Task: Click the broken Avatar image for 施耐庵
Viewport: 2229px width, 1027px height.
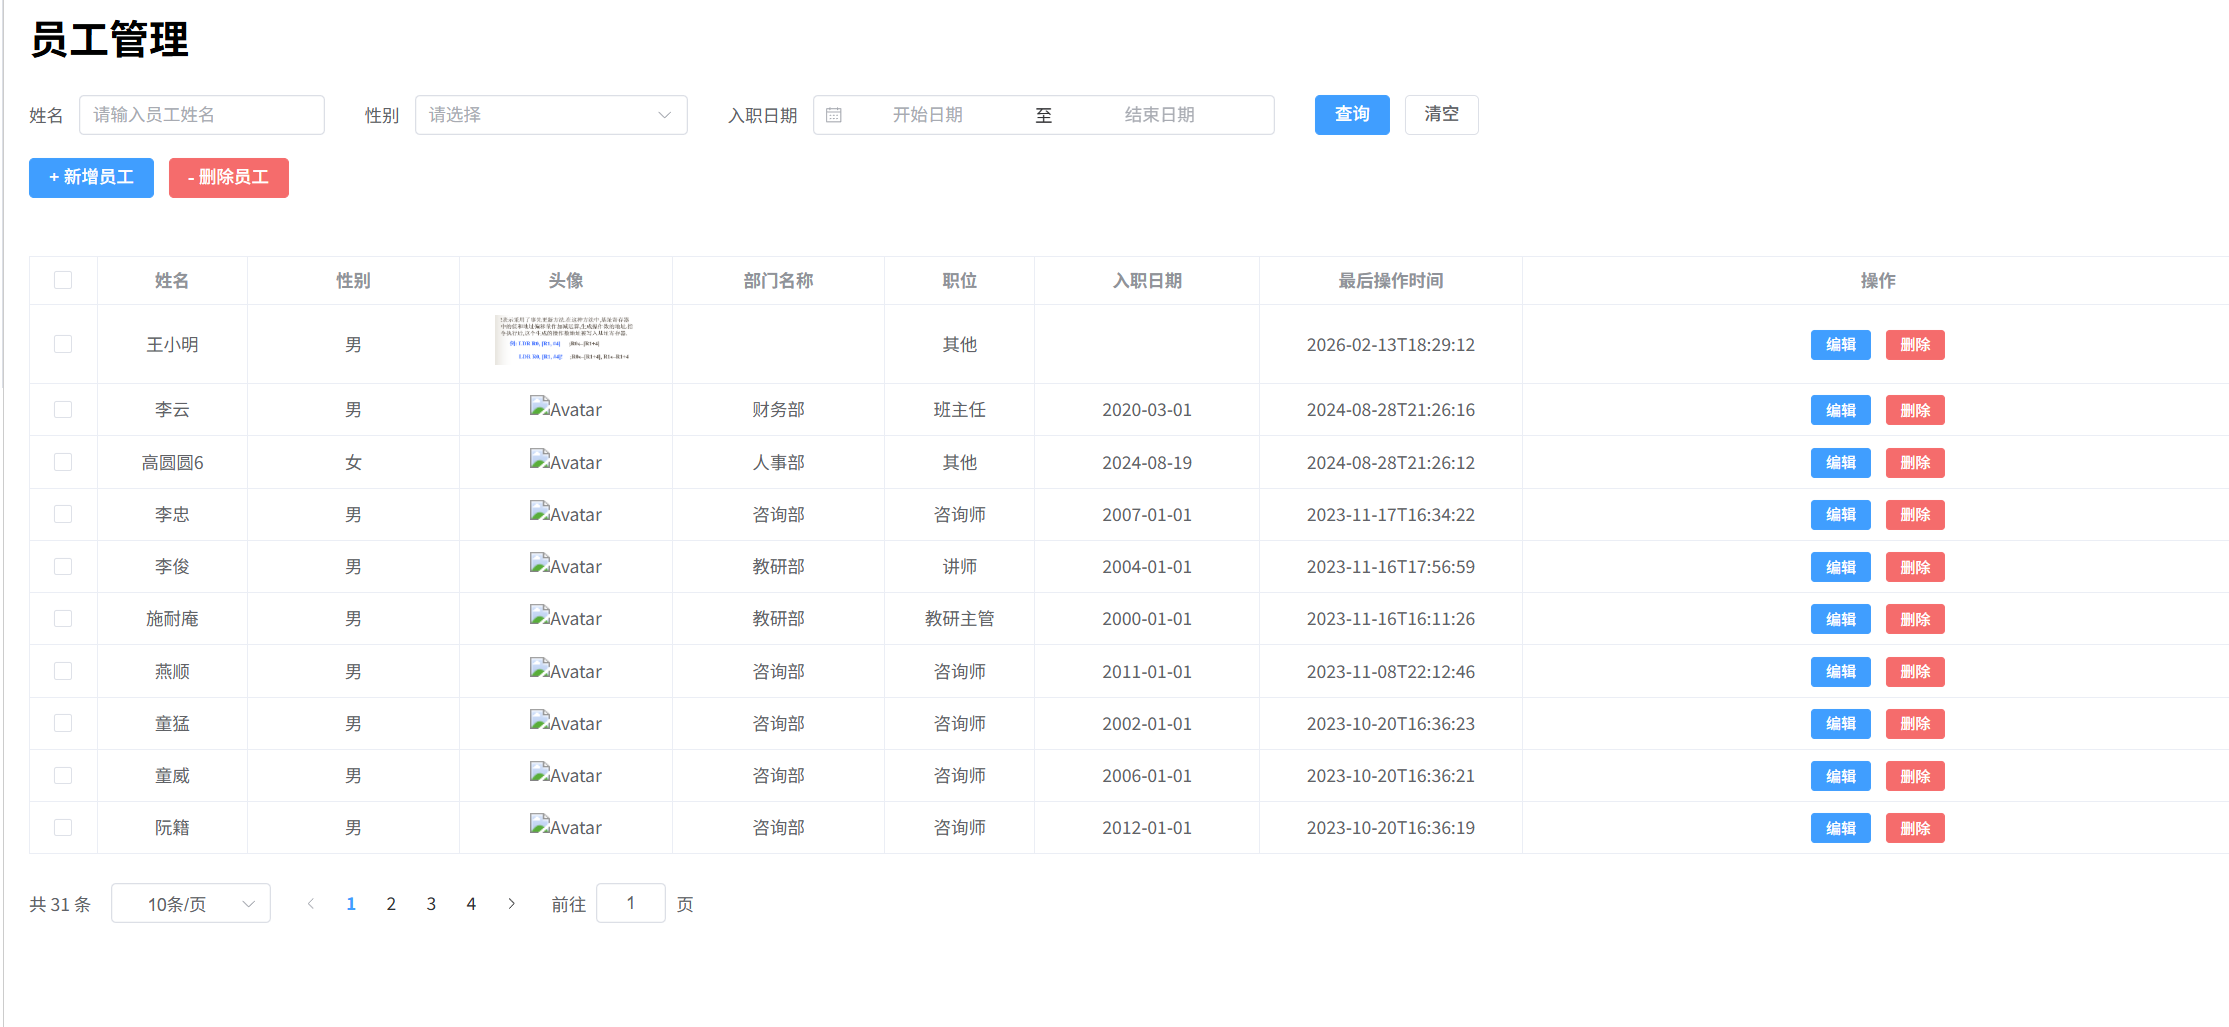Action: [565, 618]
